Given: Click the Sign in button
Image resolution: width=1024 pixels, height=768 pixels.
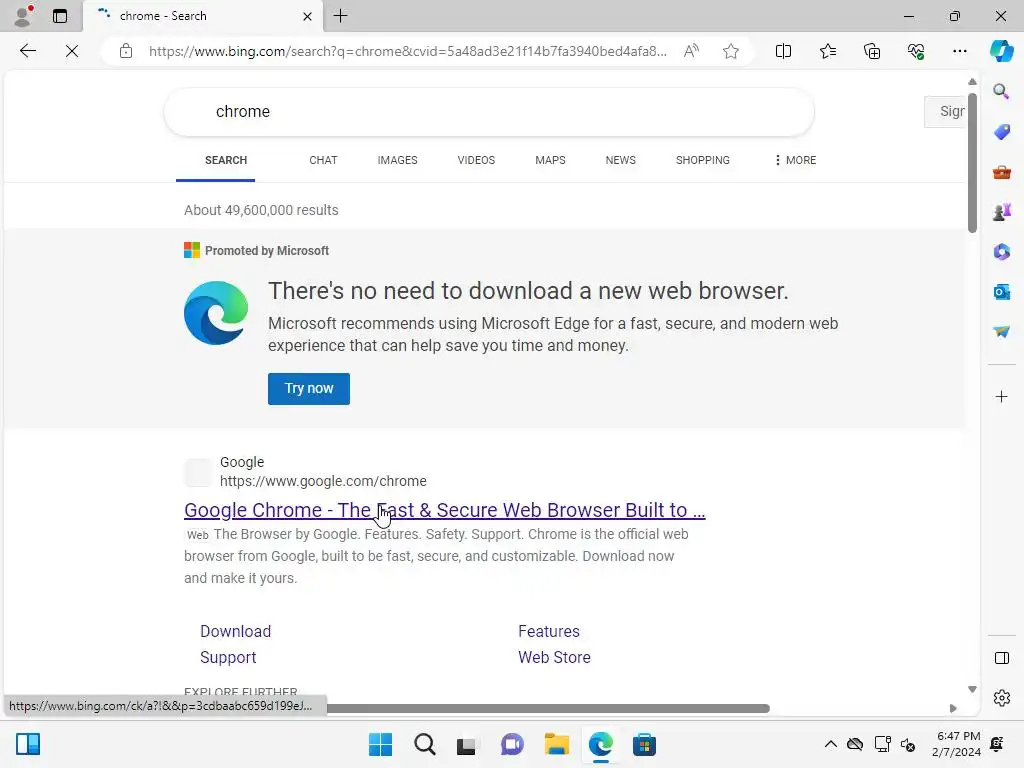Looking at the screenshot, I should tap(945, 112).
